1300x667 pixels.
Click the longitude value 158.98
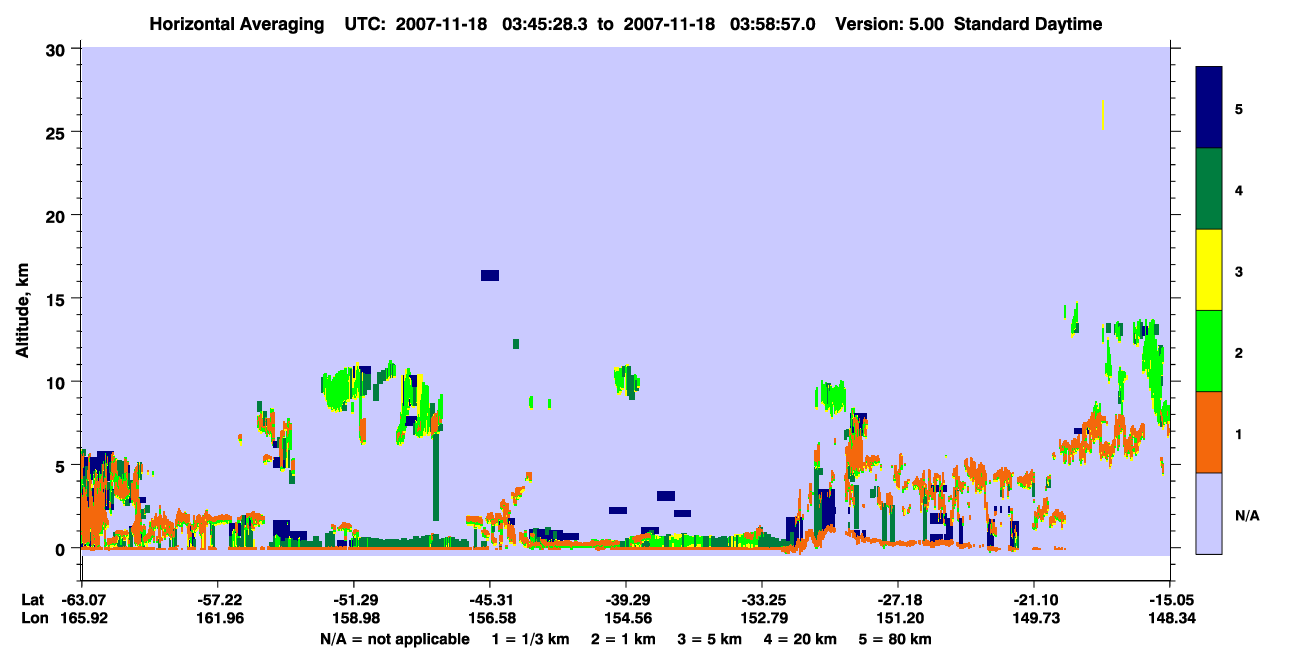354,618
